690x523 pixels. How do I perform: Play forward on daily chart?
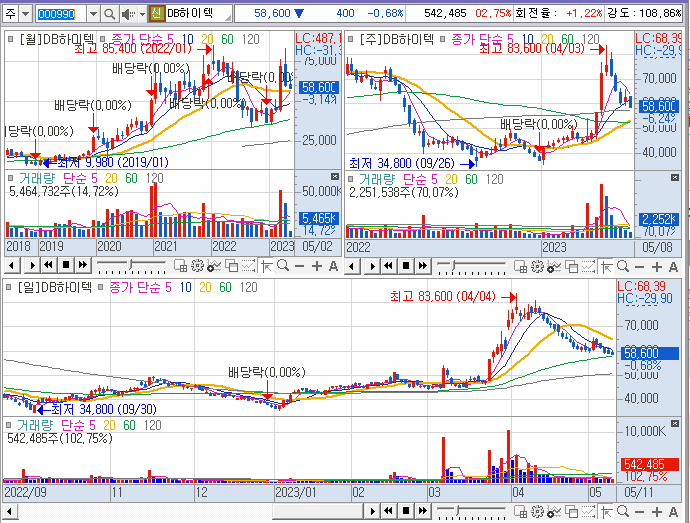[x=372, y=511]
